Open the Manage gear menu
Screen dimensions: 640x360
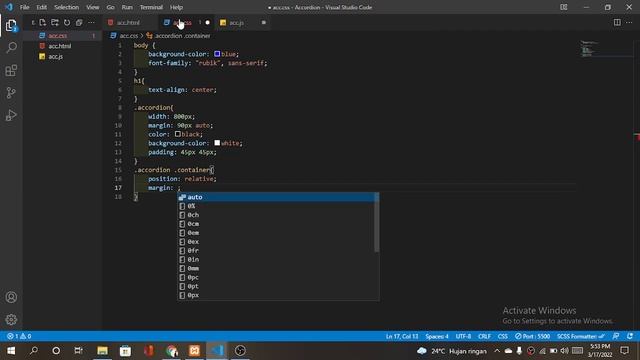point(11,319)
